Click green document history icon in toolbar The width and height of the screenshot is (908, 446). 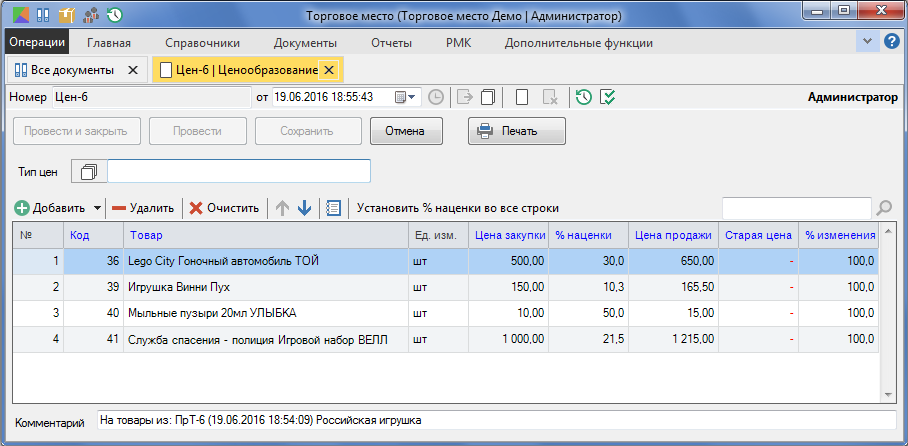(584, 97)
